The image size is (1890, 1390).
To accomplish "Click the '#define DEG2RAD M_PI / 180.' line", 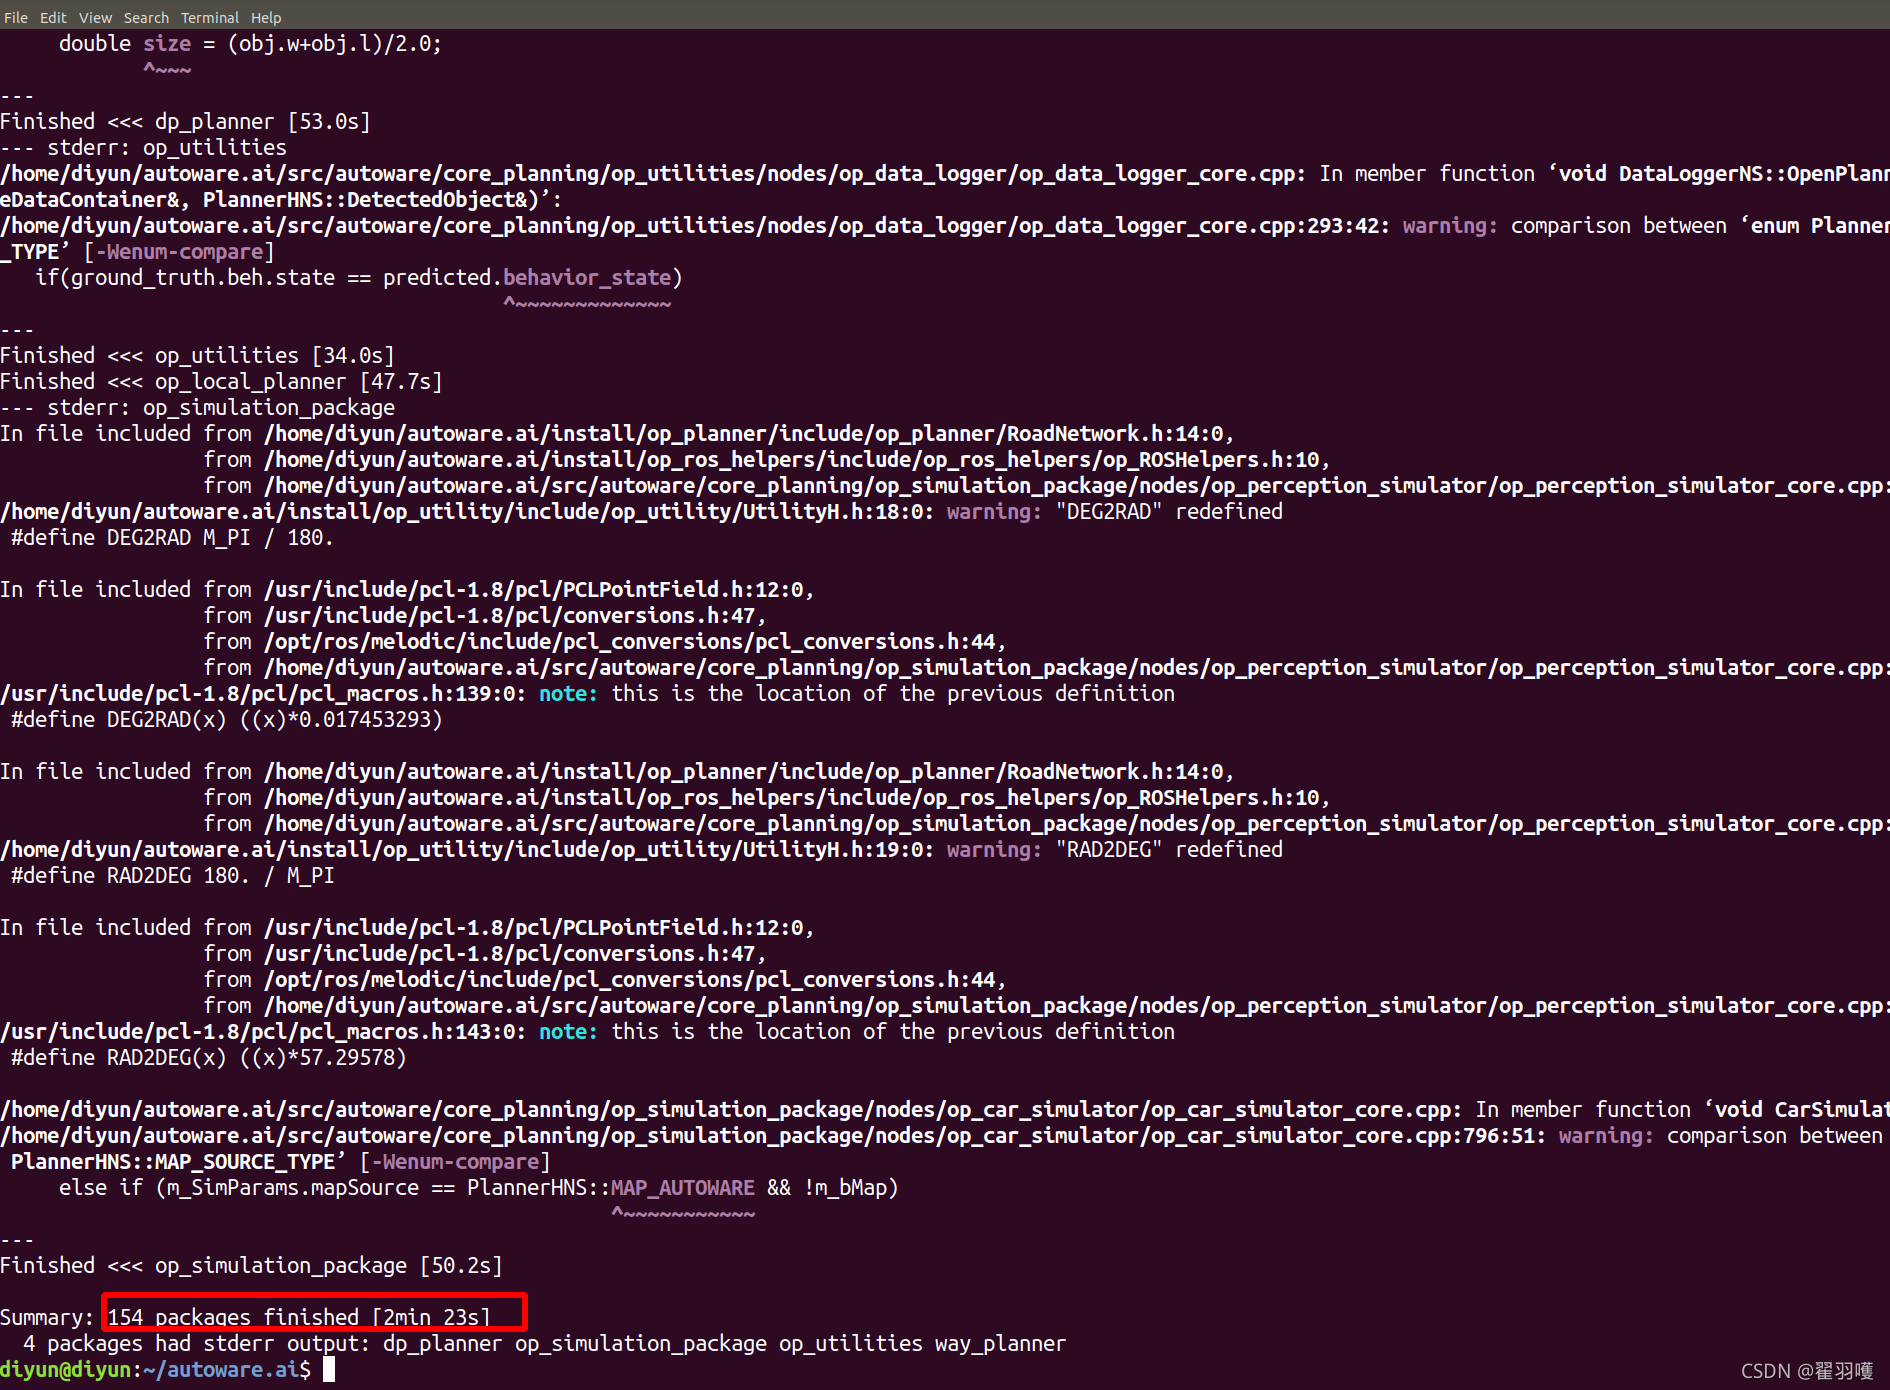I will tap(171, 537).
